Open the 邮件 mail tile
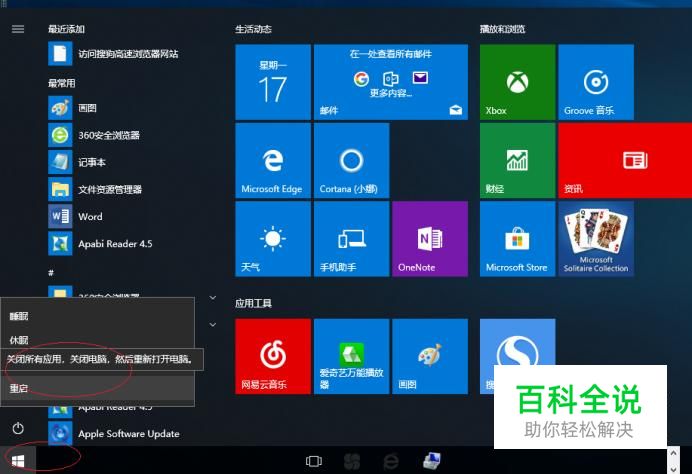692x474 pixels. [x=391, y=82]
